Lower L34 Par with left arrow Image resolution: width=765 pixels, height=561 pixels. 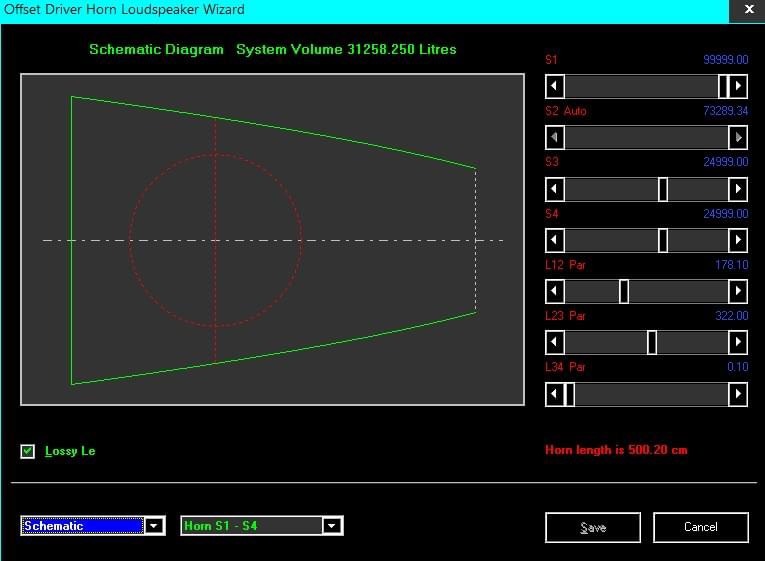(555, 394)
